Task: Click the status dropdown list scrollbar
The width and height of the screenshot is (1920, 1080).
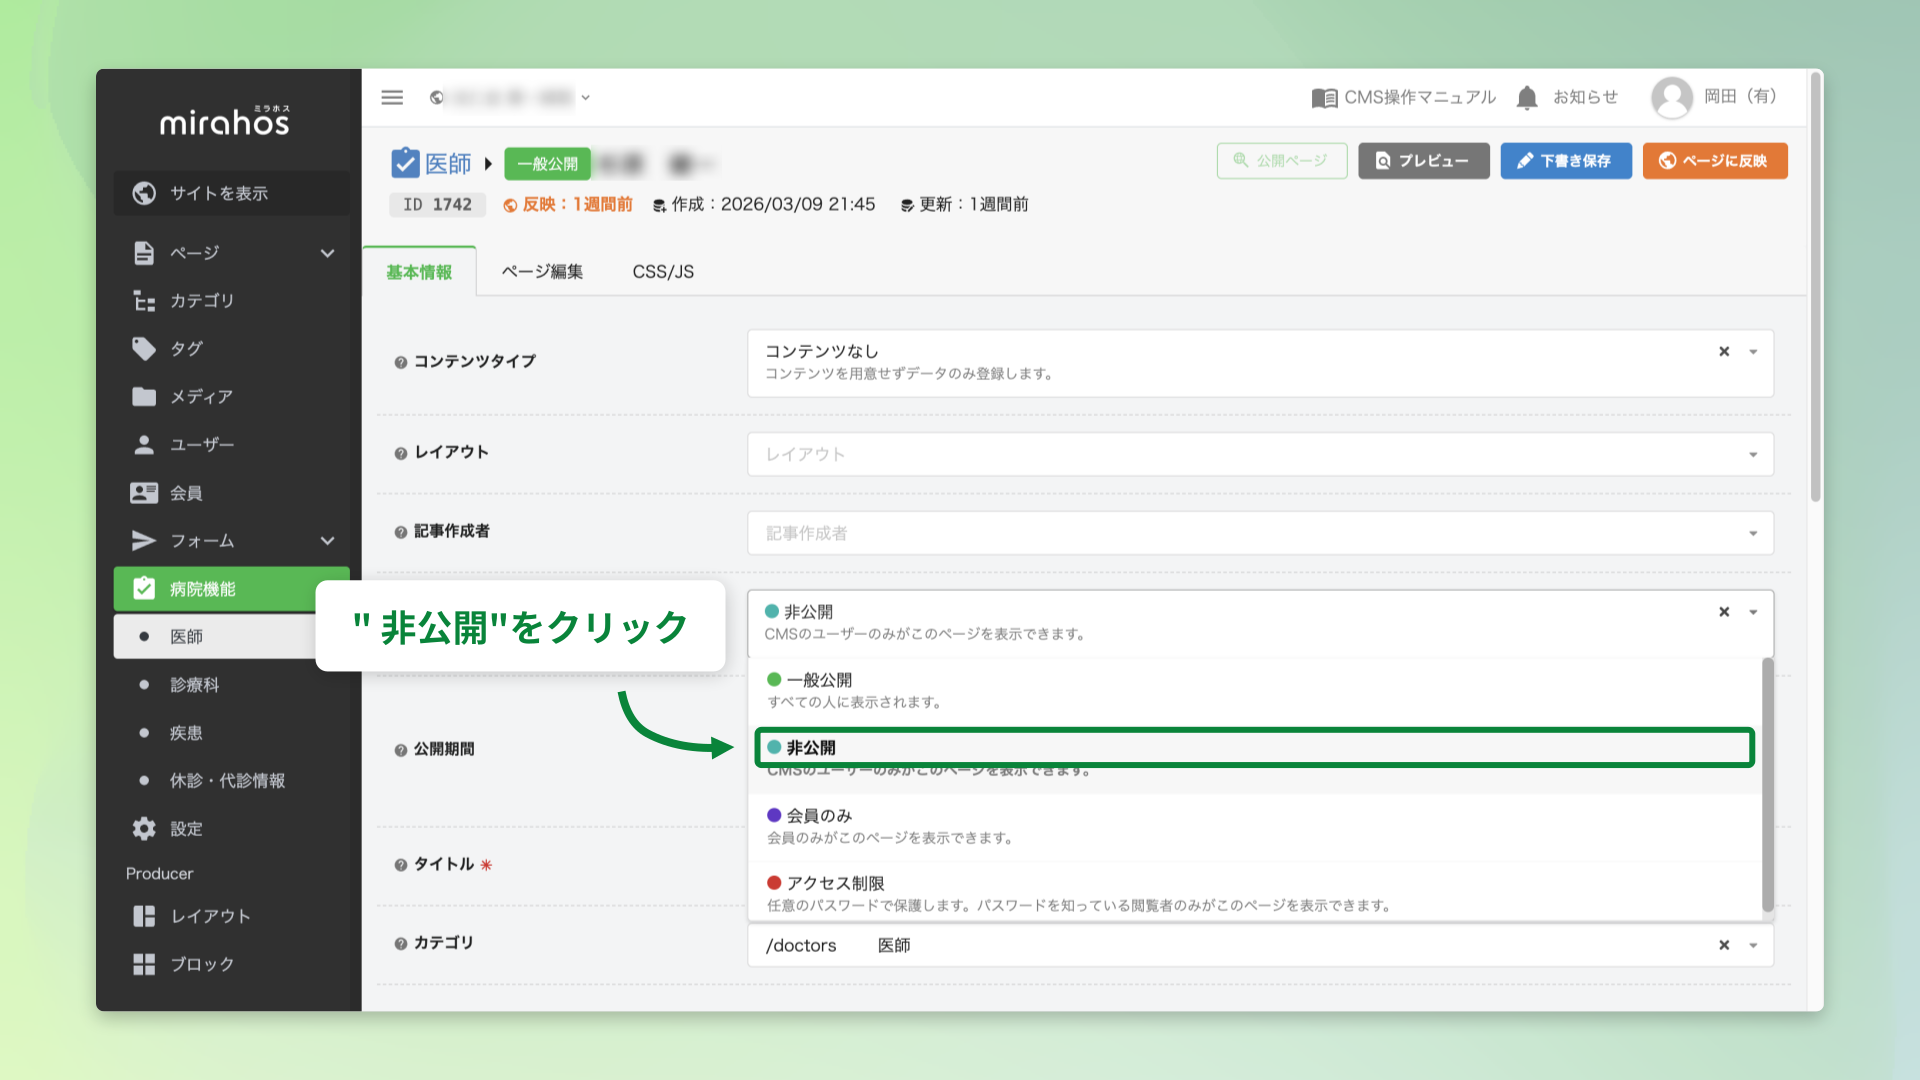Action: [x=1767, y=785]
